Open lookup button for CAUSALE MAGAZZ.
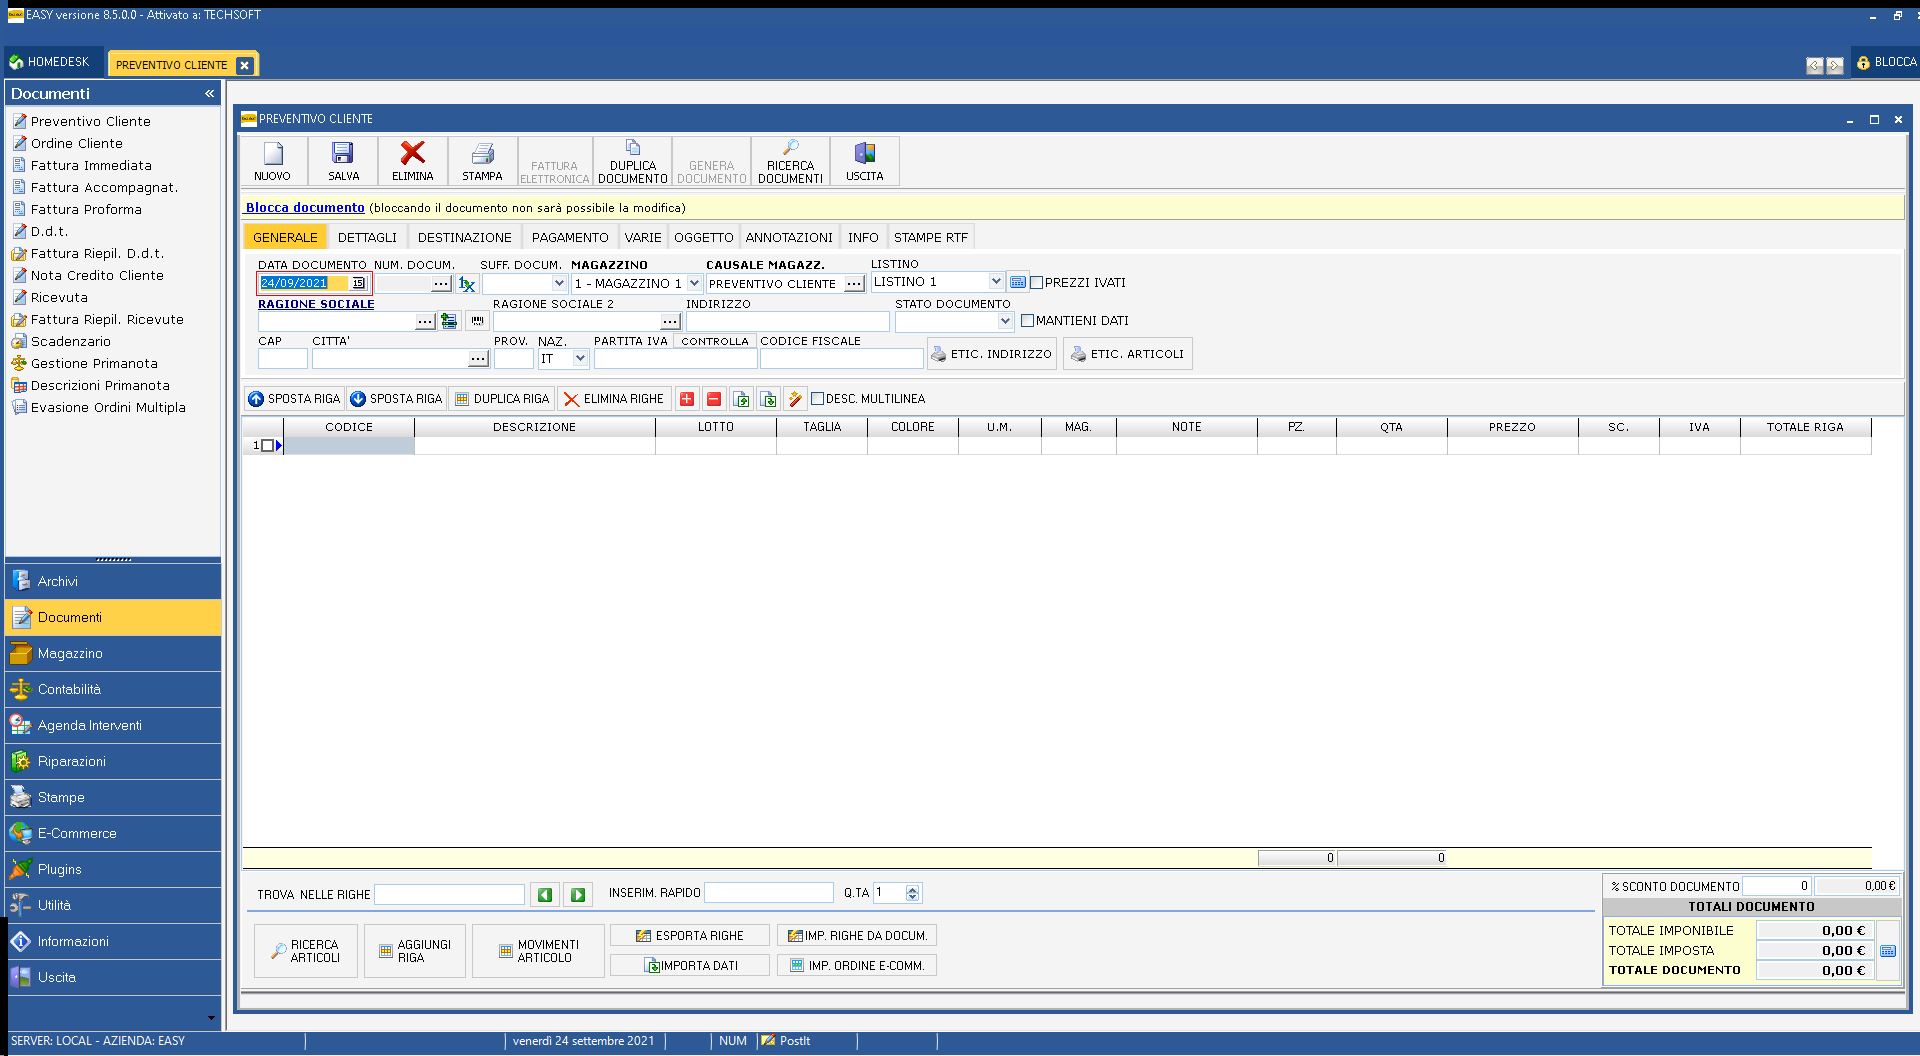Image resolution: width=1920 pixels, height=1056 pixels. 854,284
